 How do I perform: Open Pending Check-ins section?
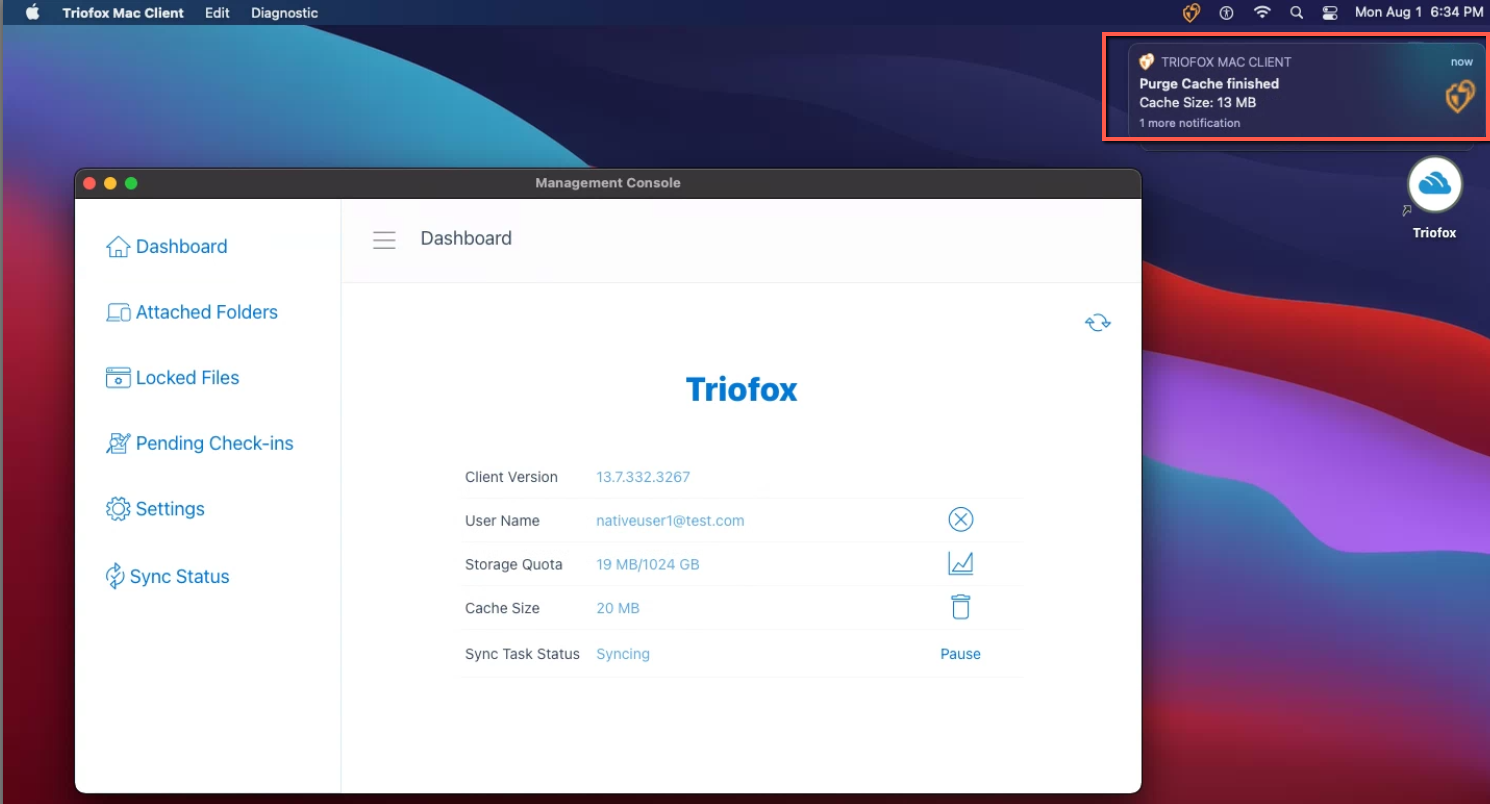pyautogui.click(x=200, y=443)
